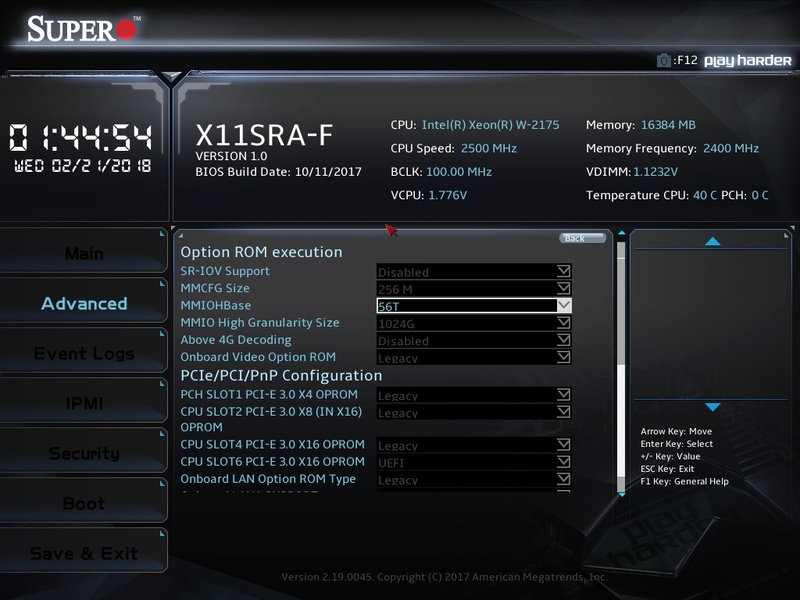Screen dimensions: 800x600
Task: Click the X11SRA-F board name
Action: pyautogui.click(x=264, y=135)
